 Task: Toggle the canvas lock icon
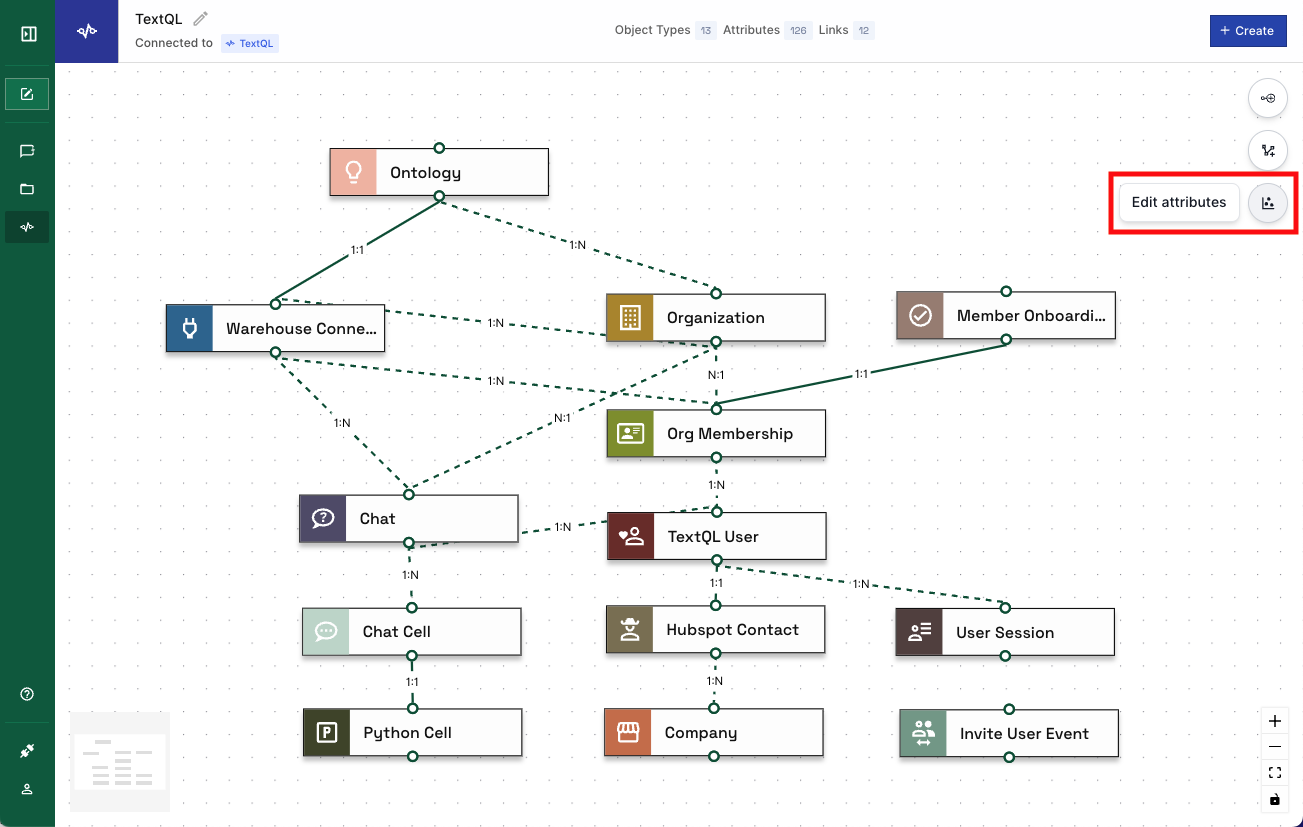coord(1274,799)
